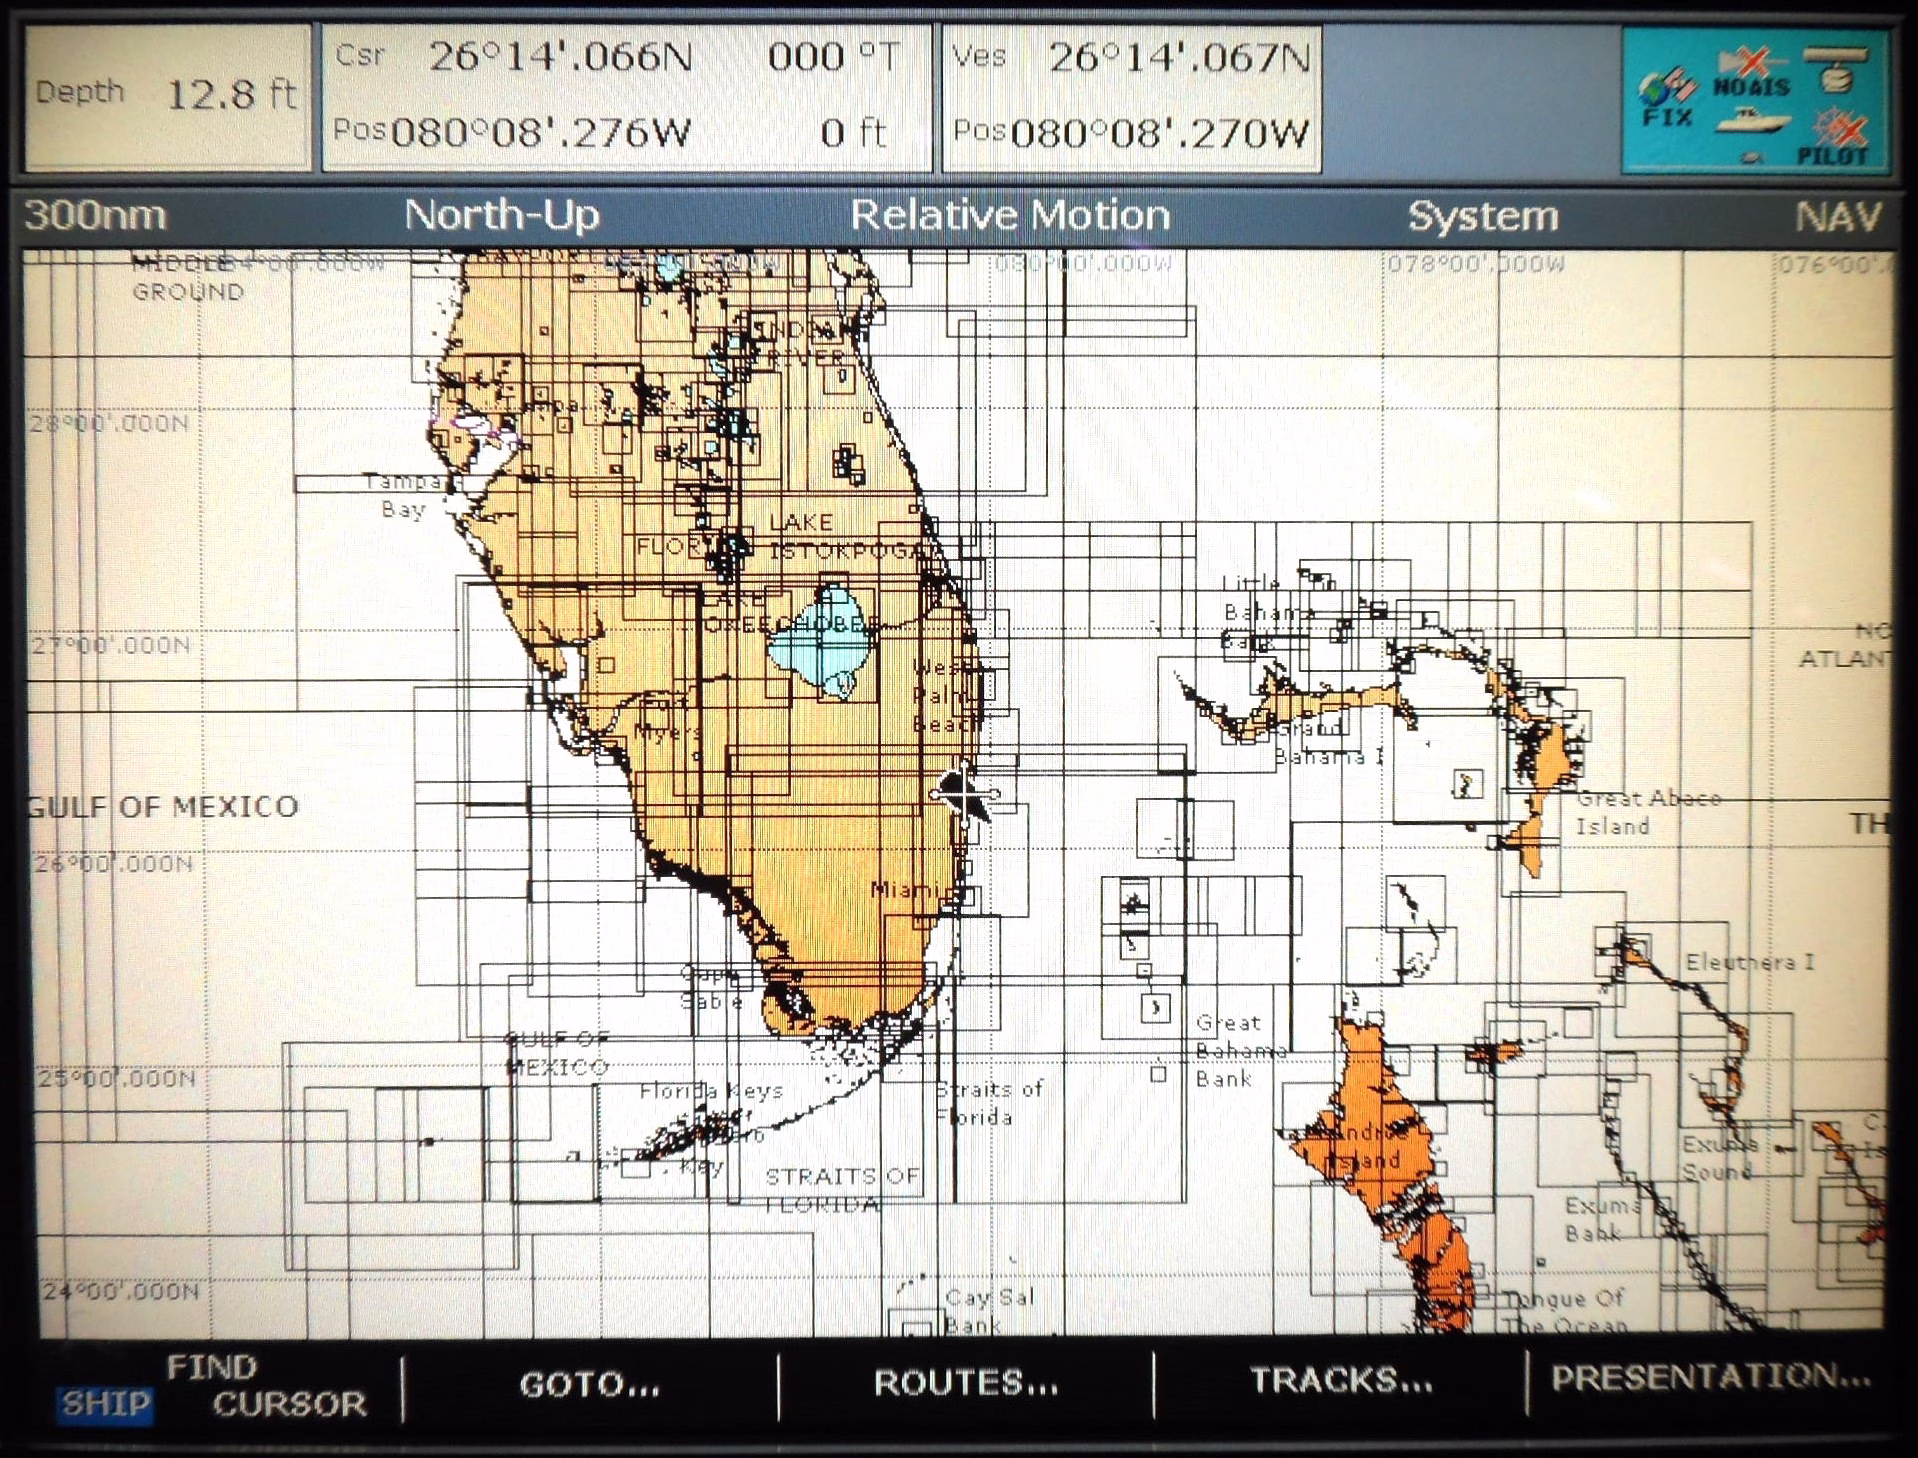Click the vessel position marker on chart
This screenshot has height=1458, width=1918.
point(963,793)
